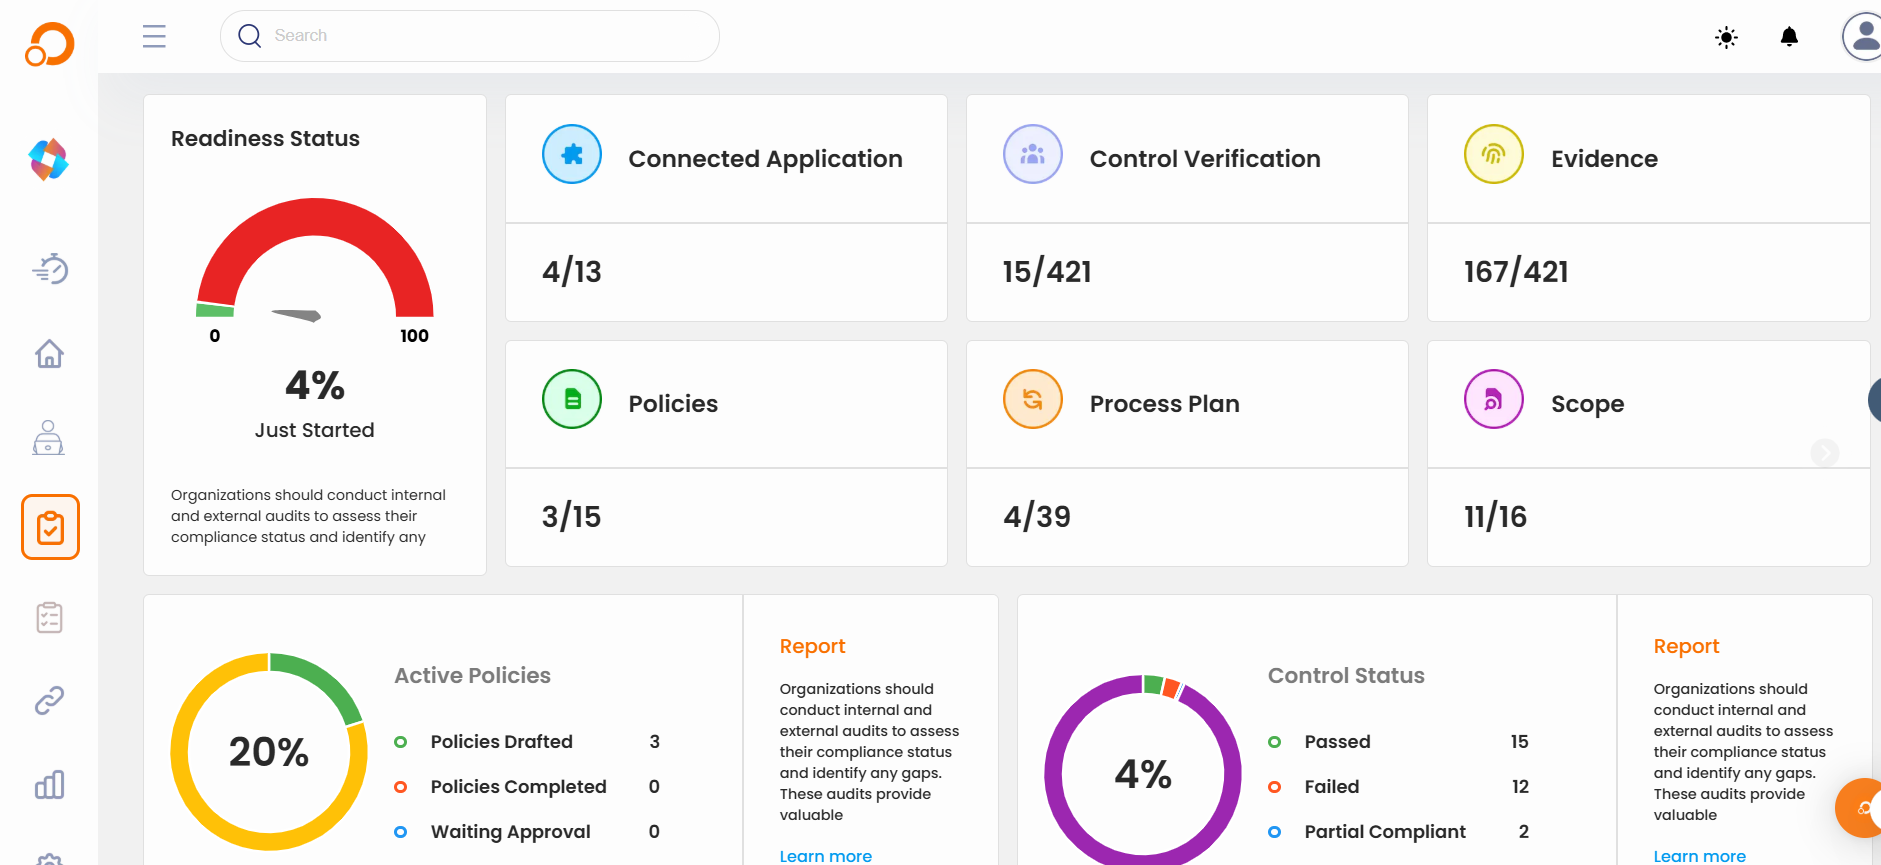The image size is (1881, 865).
Task: Click the Active Policies 20% donut chart
Action: point(269,751)
